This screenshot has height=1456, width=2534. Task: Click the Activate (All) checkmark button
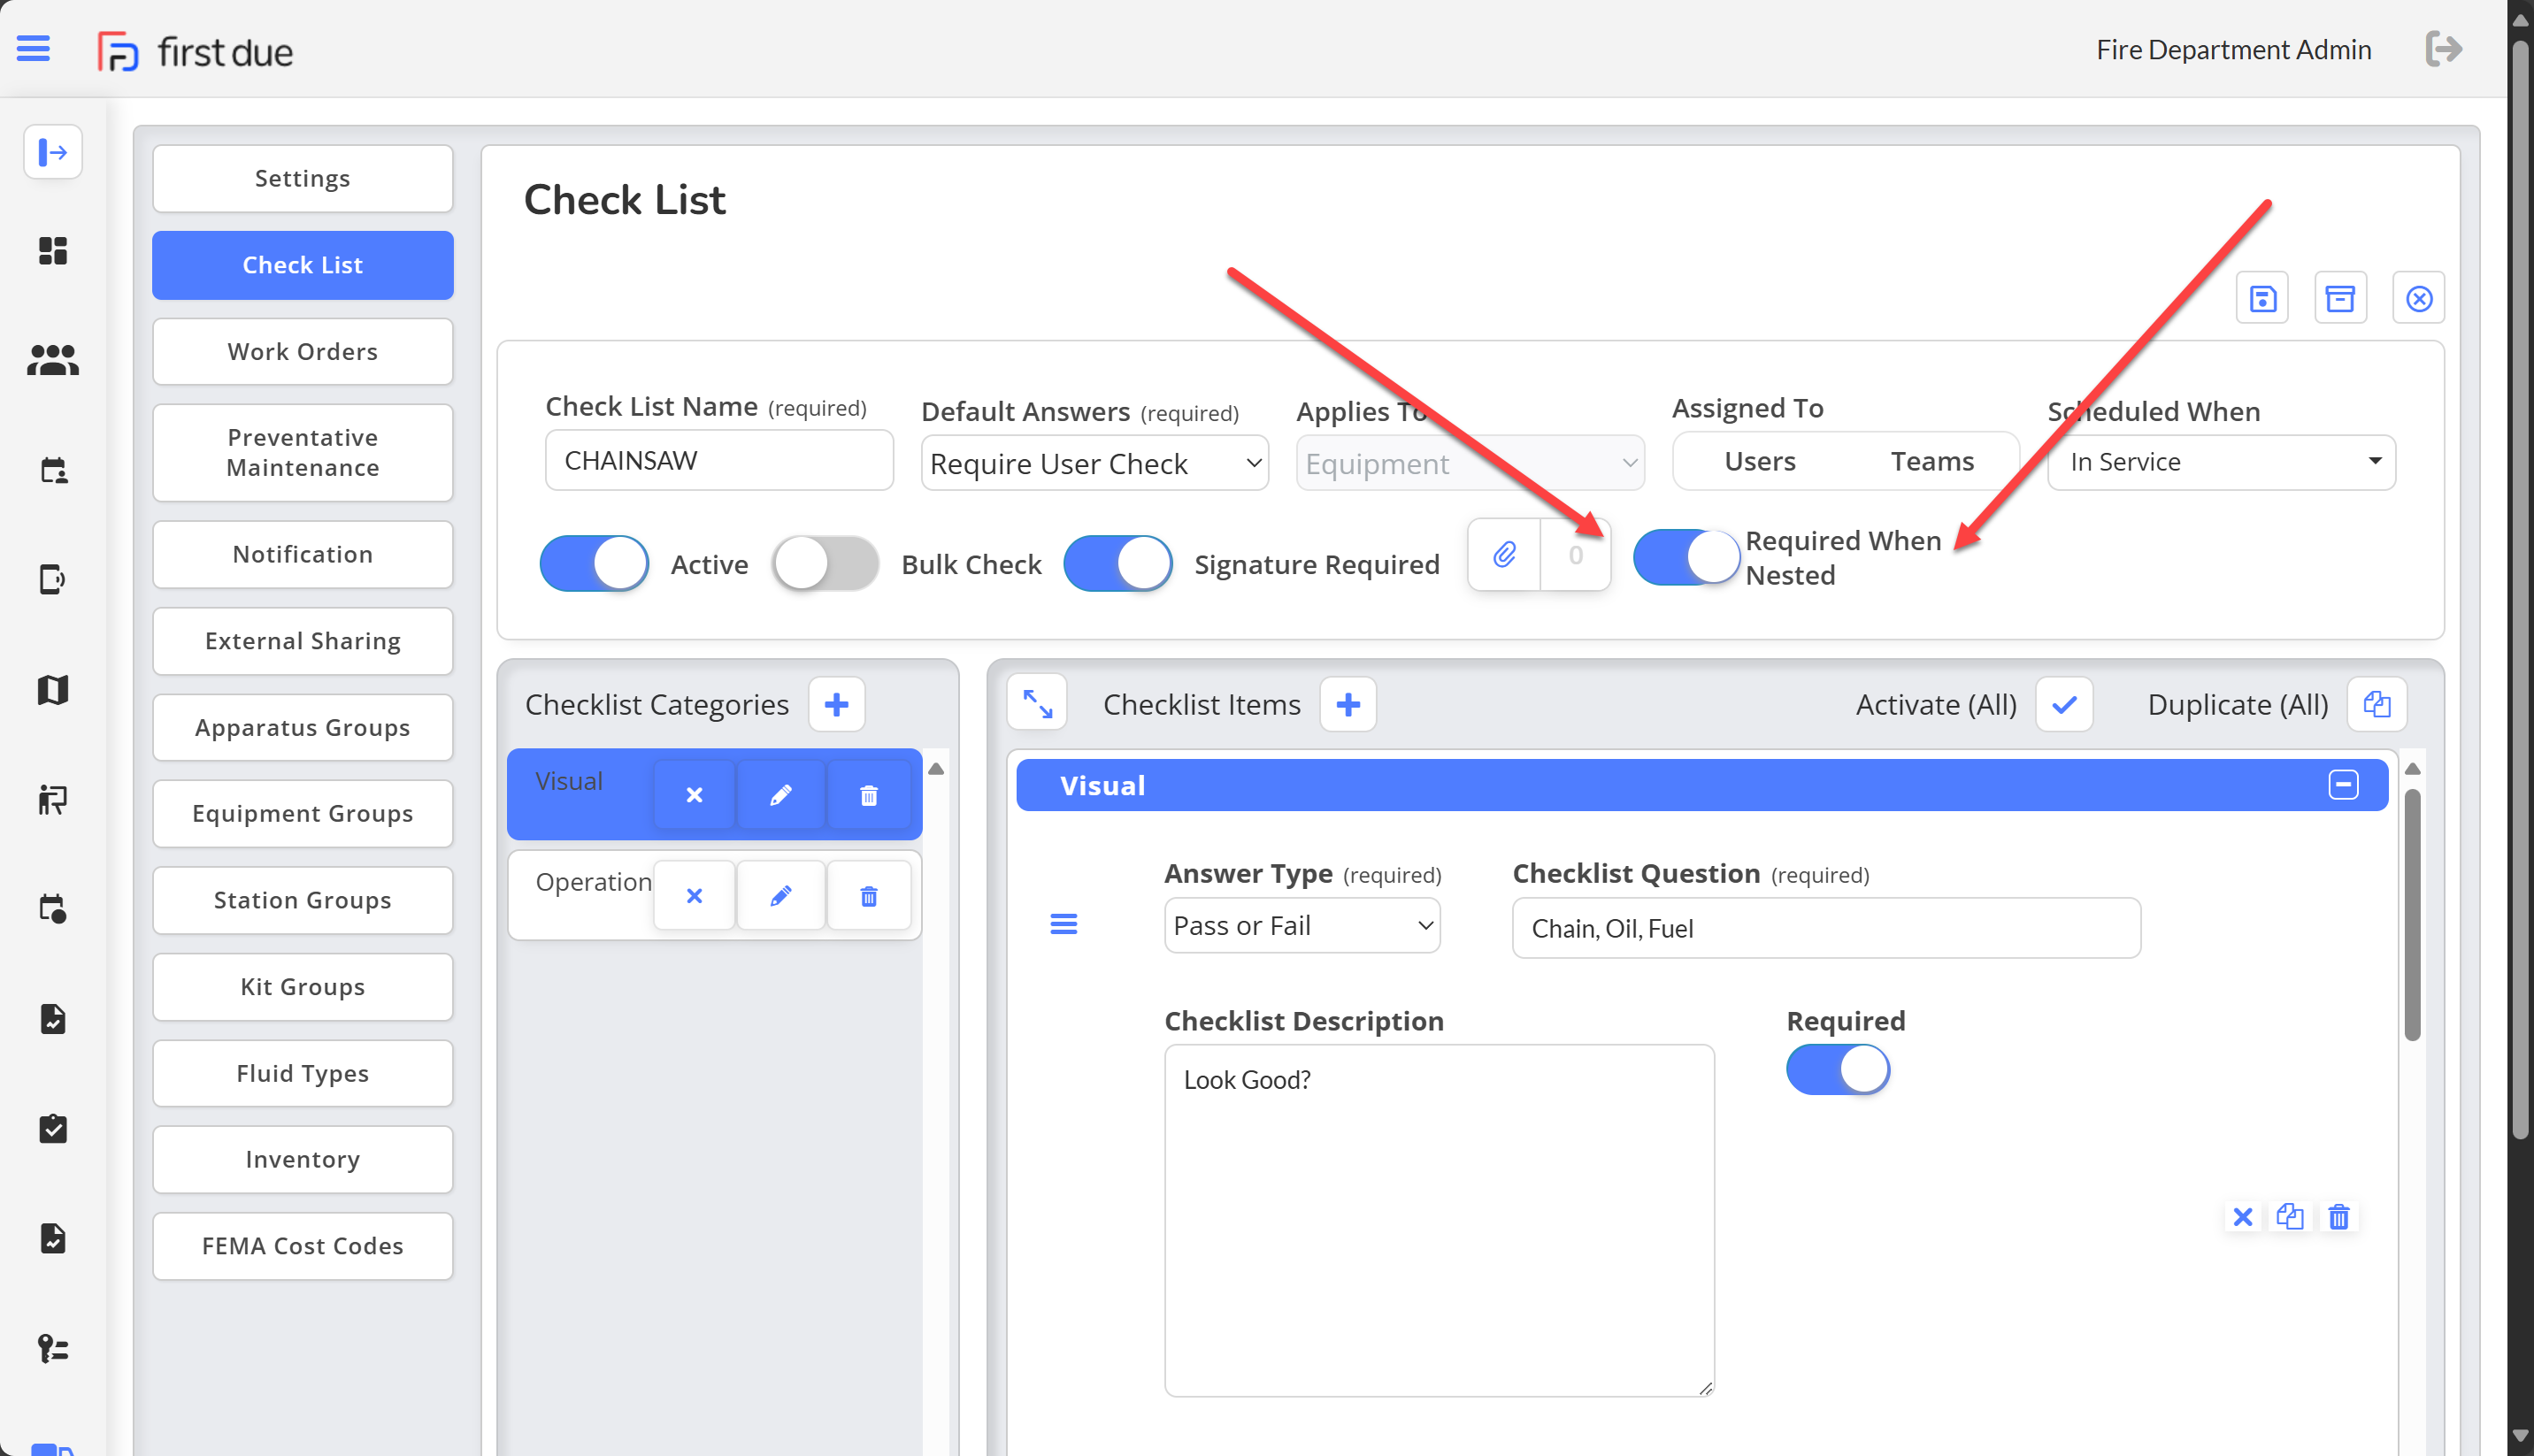pos(2064,705)
